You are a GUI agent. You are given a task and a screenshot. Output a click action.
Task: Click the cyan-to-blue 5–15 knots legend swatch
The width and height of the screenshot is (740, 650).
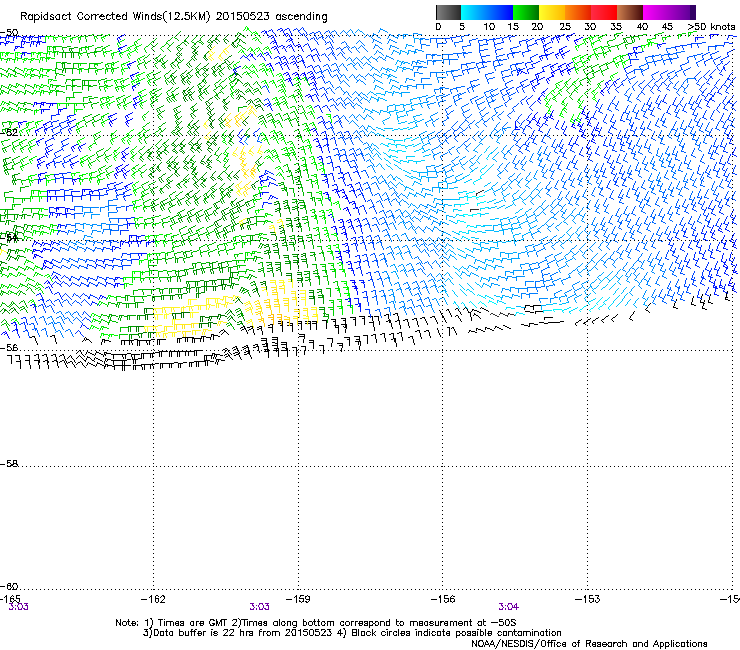coord(487,12)
